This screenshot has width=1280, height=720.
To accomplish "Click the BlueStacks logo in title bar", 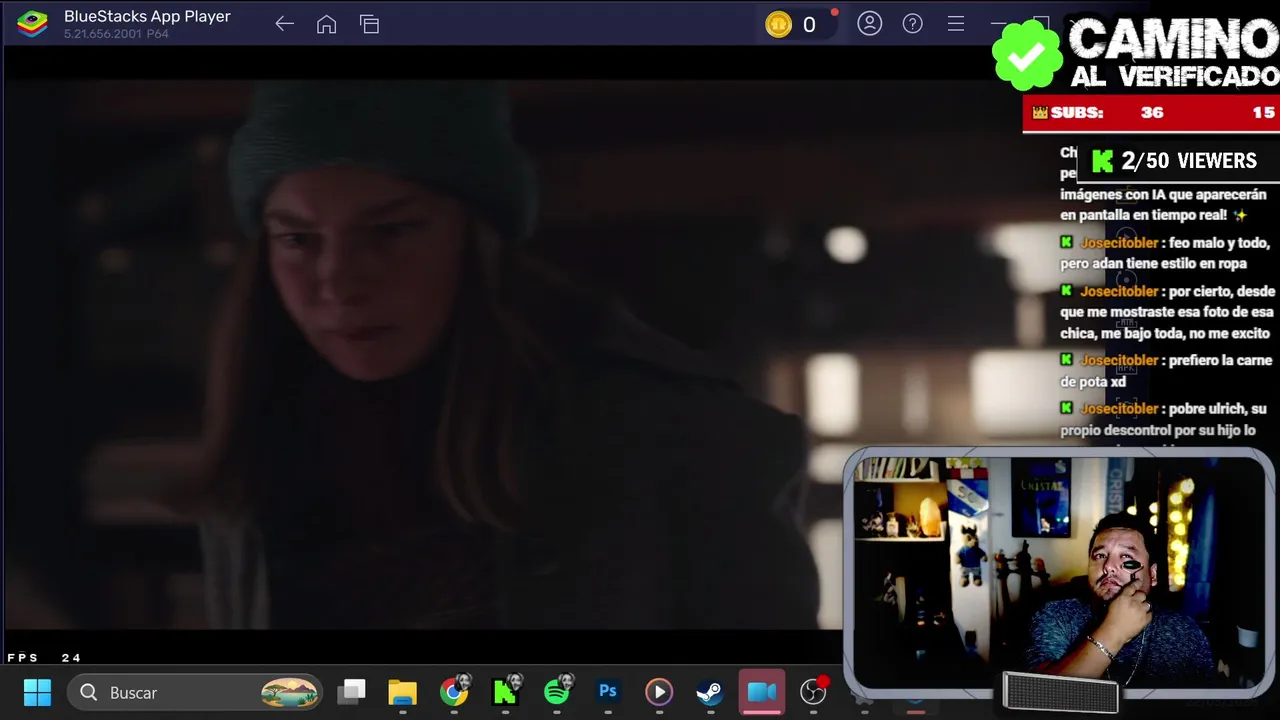I will [32, 24].
